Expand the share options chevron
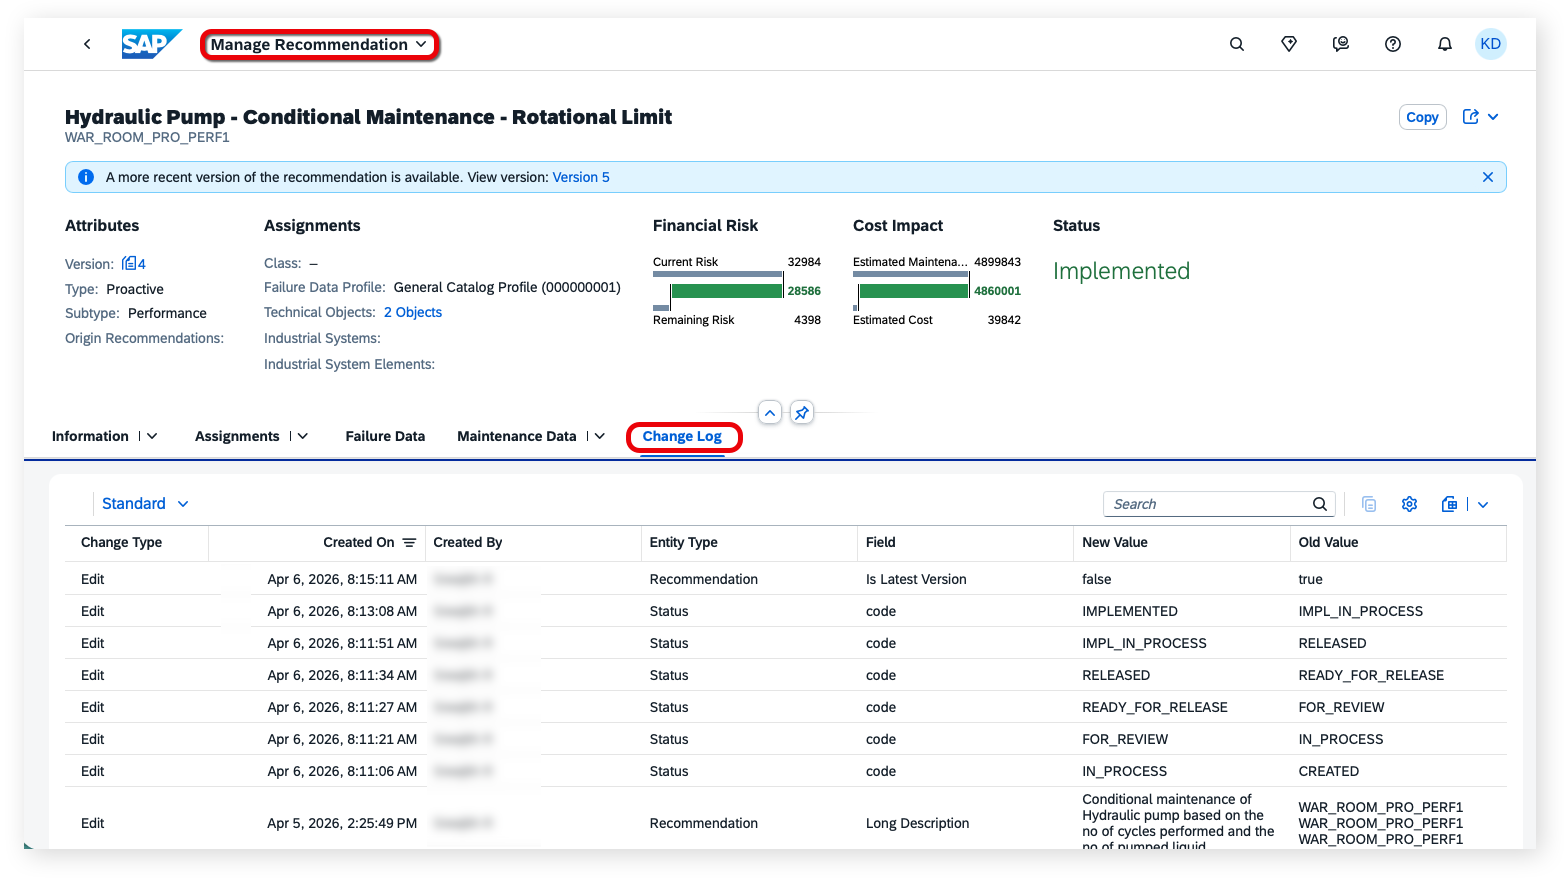The height and width of the screenshot is (883, 1564). (1493, 117)
